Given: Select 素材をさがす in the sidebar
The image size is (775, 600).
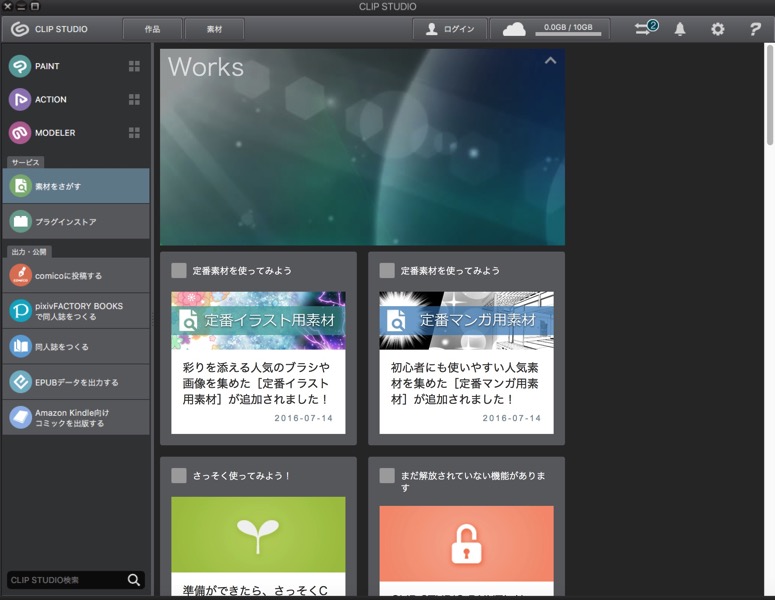Looking at the screenshot, I should point(76,186).
